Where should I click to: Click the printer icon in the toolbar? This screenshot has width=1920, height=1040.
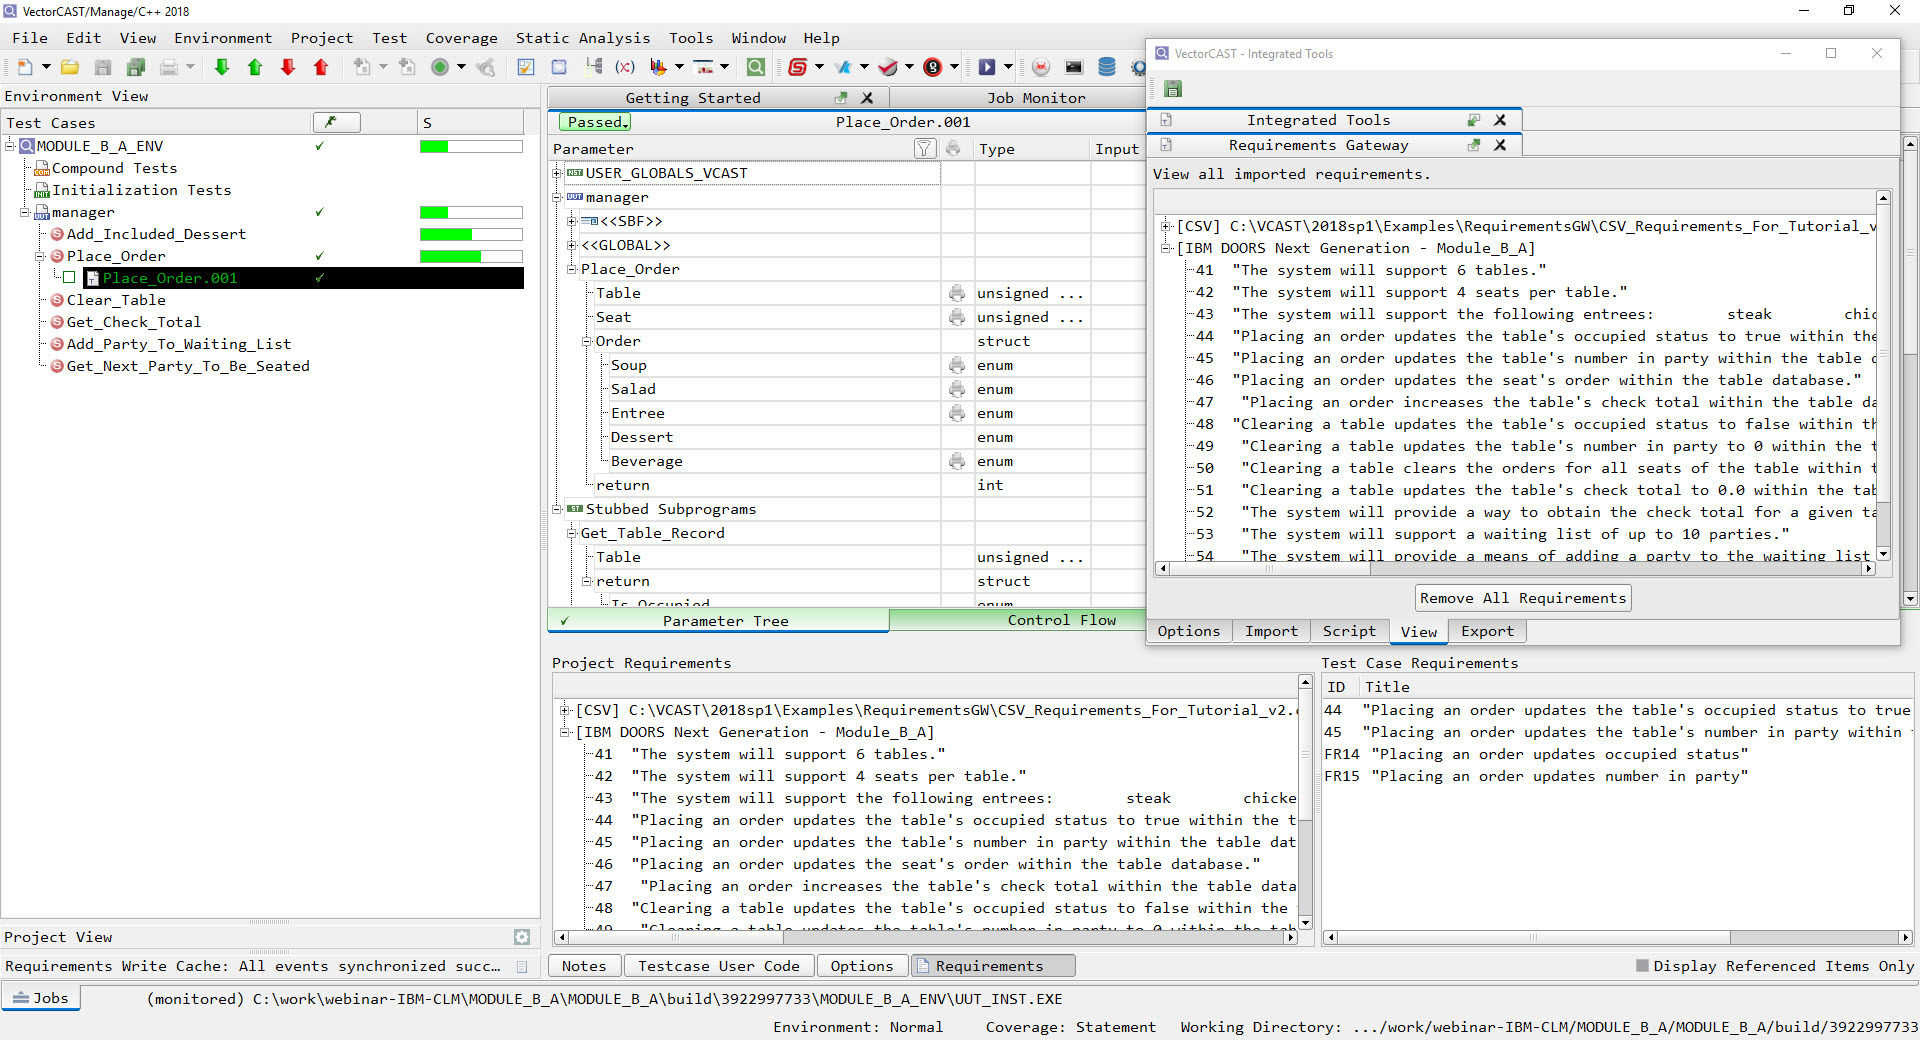tap(169, 67)
